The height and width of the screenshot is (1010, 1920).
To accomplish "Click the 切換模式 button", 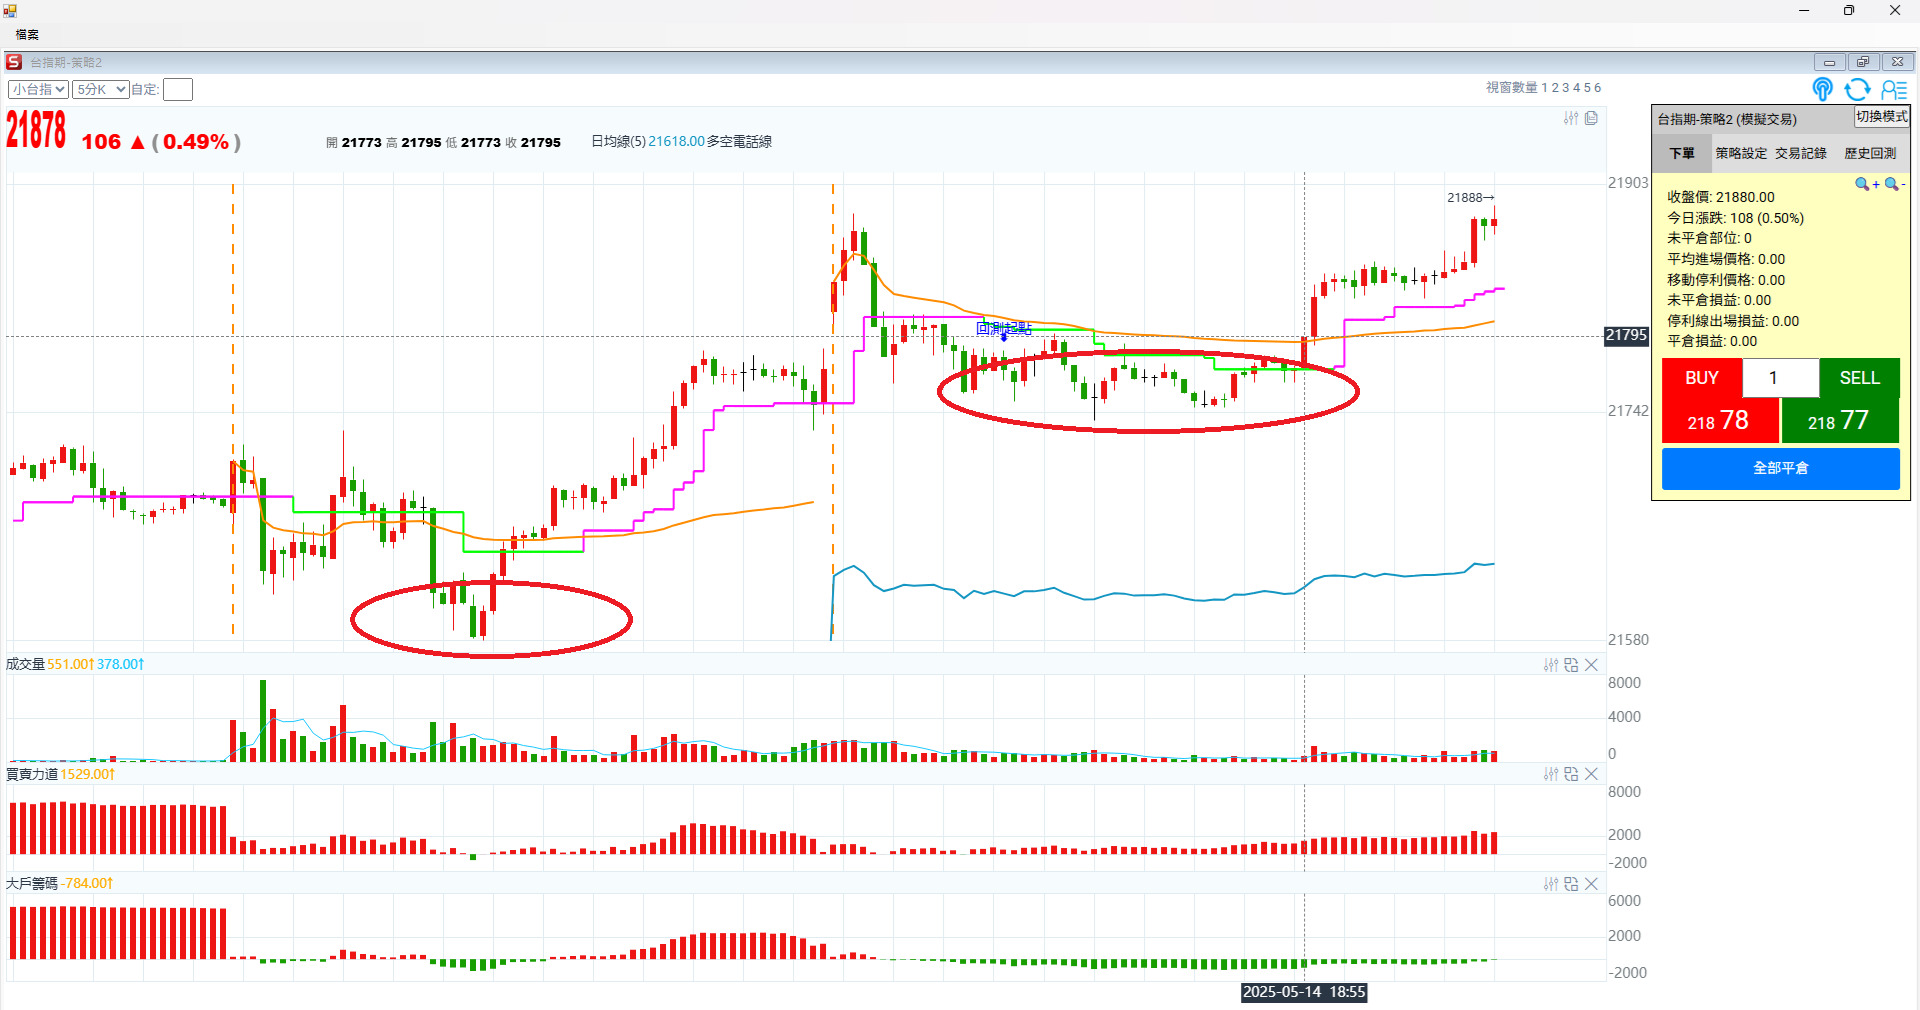I will [x=1881, y=117].
